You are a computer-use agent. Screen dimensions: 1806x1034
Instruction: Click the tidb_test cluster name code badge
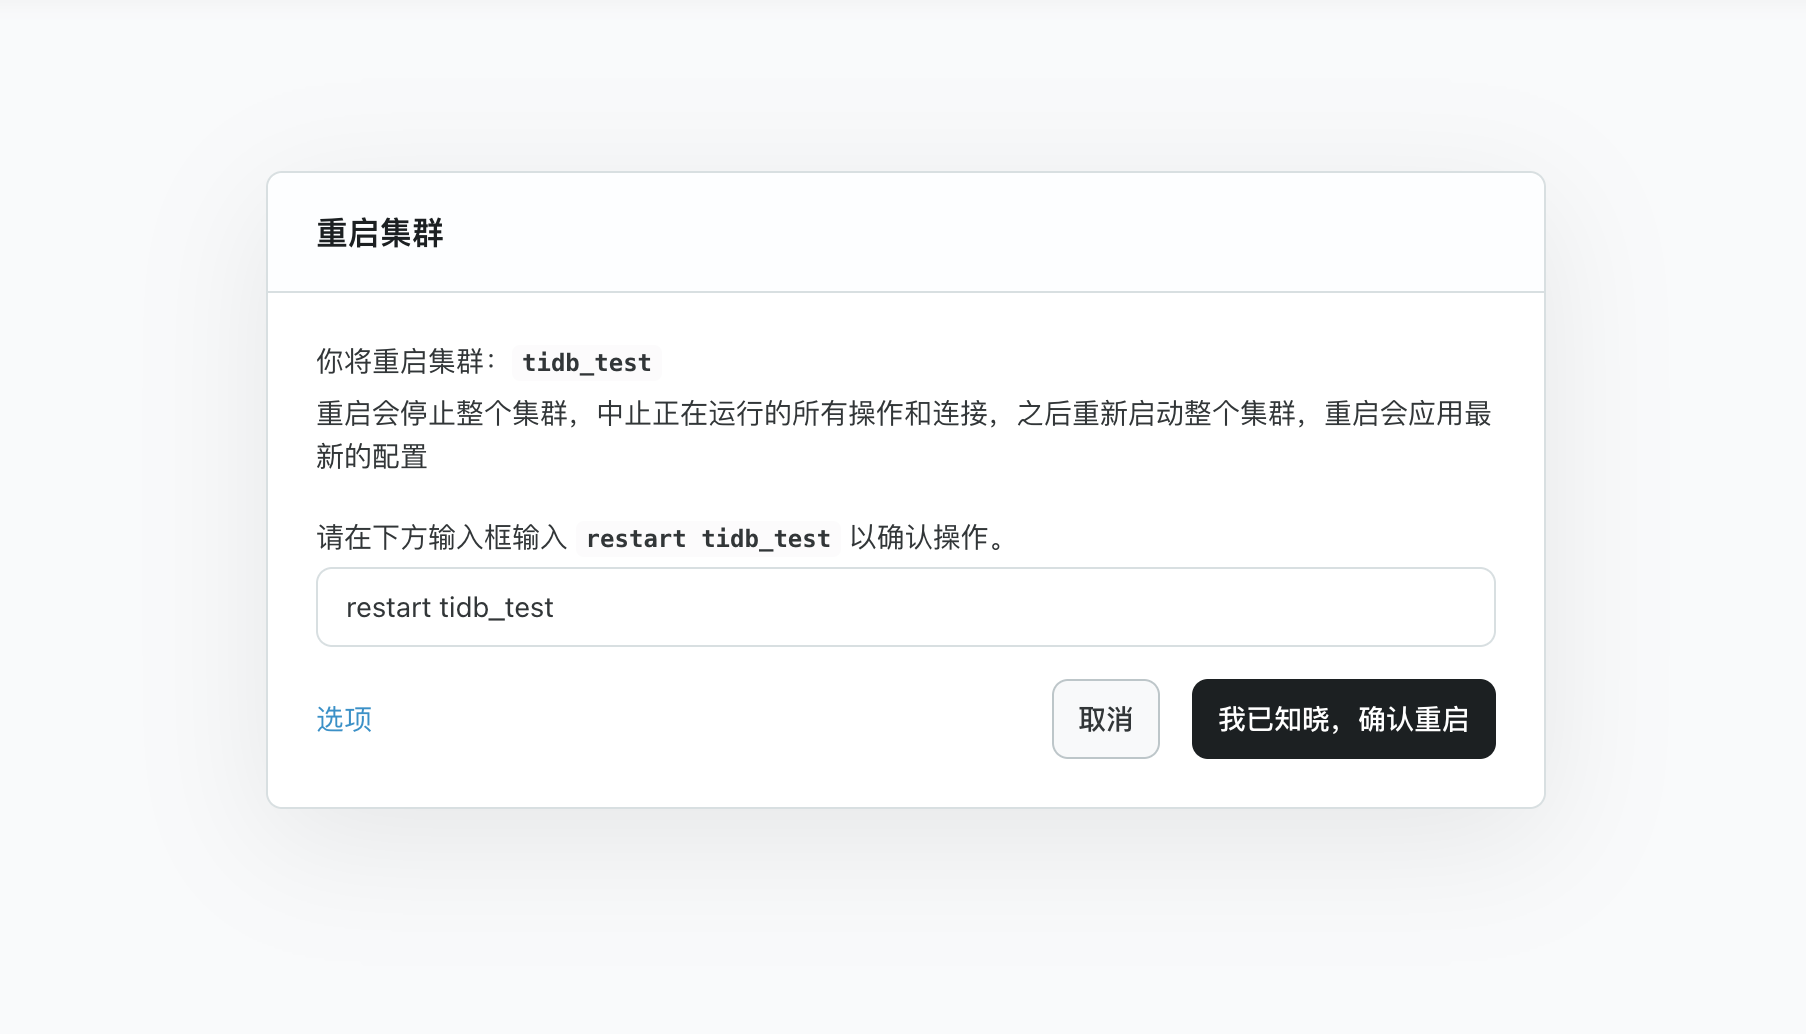coord(586,363)
